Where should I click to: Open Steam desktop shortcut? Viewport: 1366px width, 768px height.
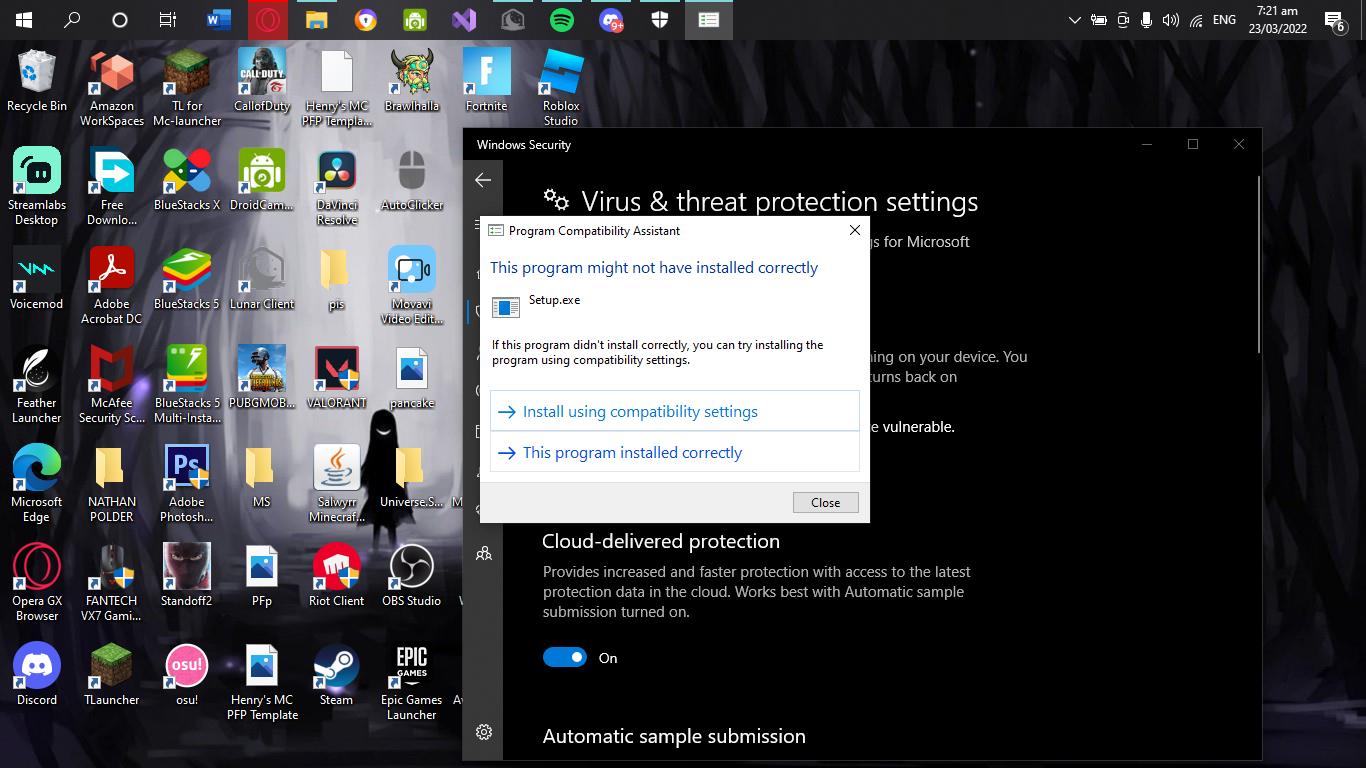click(336, 673)
